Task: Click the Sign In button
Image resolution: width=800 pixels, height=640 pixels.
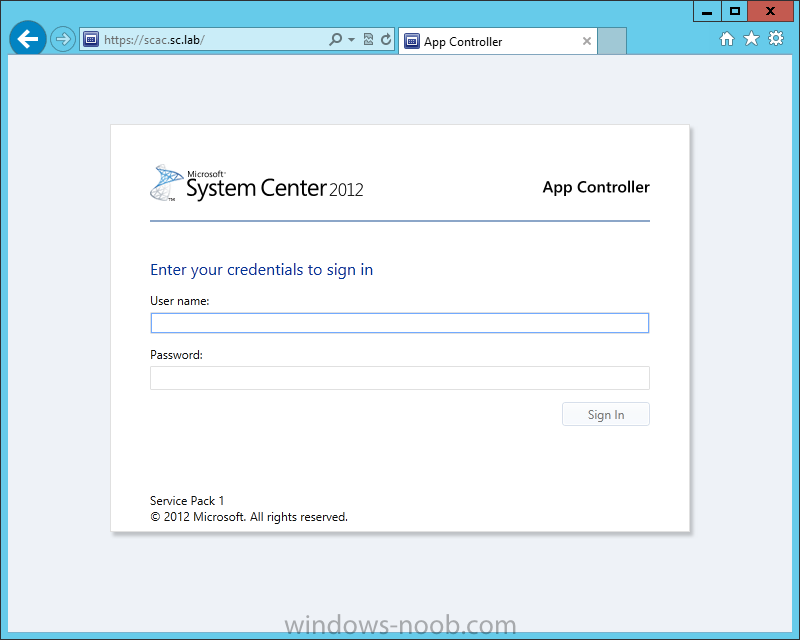Action: [x=606, y=414]
